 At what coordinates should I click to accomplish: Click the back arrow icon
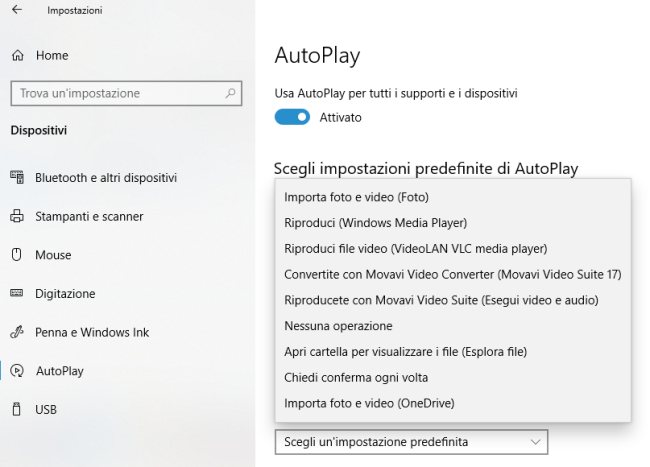coord(17,10)
